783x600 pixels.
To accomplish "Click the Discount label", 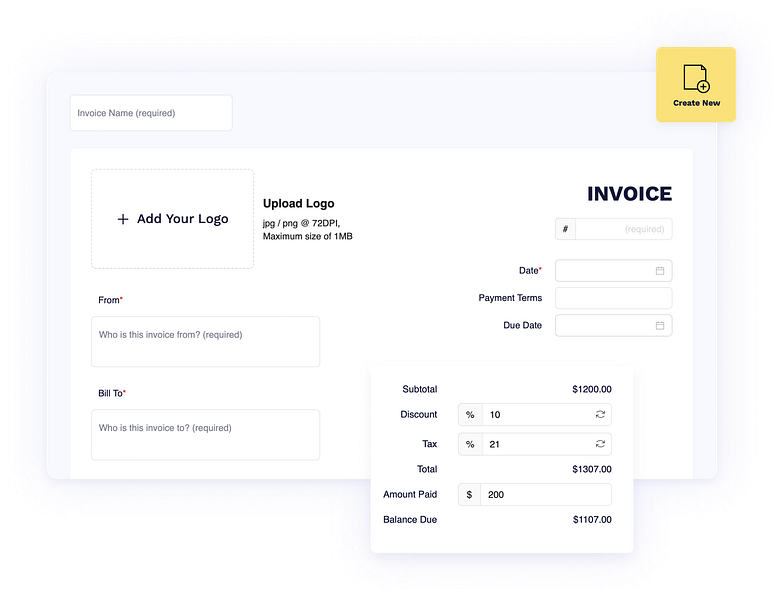I will pyautogui.click(x=418, y=414).
